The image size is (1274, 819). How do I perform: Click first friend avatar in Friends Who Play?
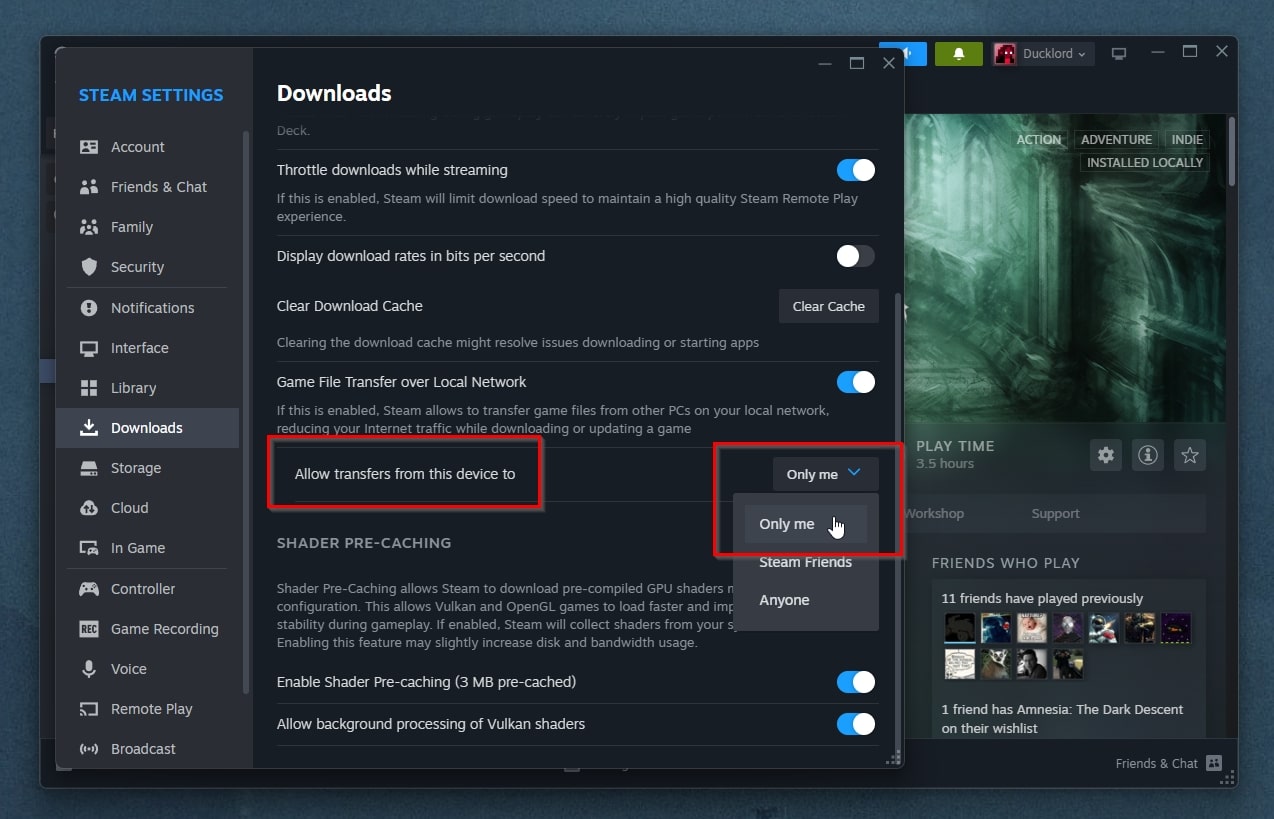pos(960,628)
